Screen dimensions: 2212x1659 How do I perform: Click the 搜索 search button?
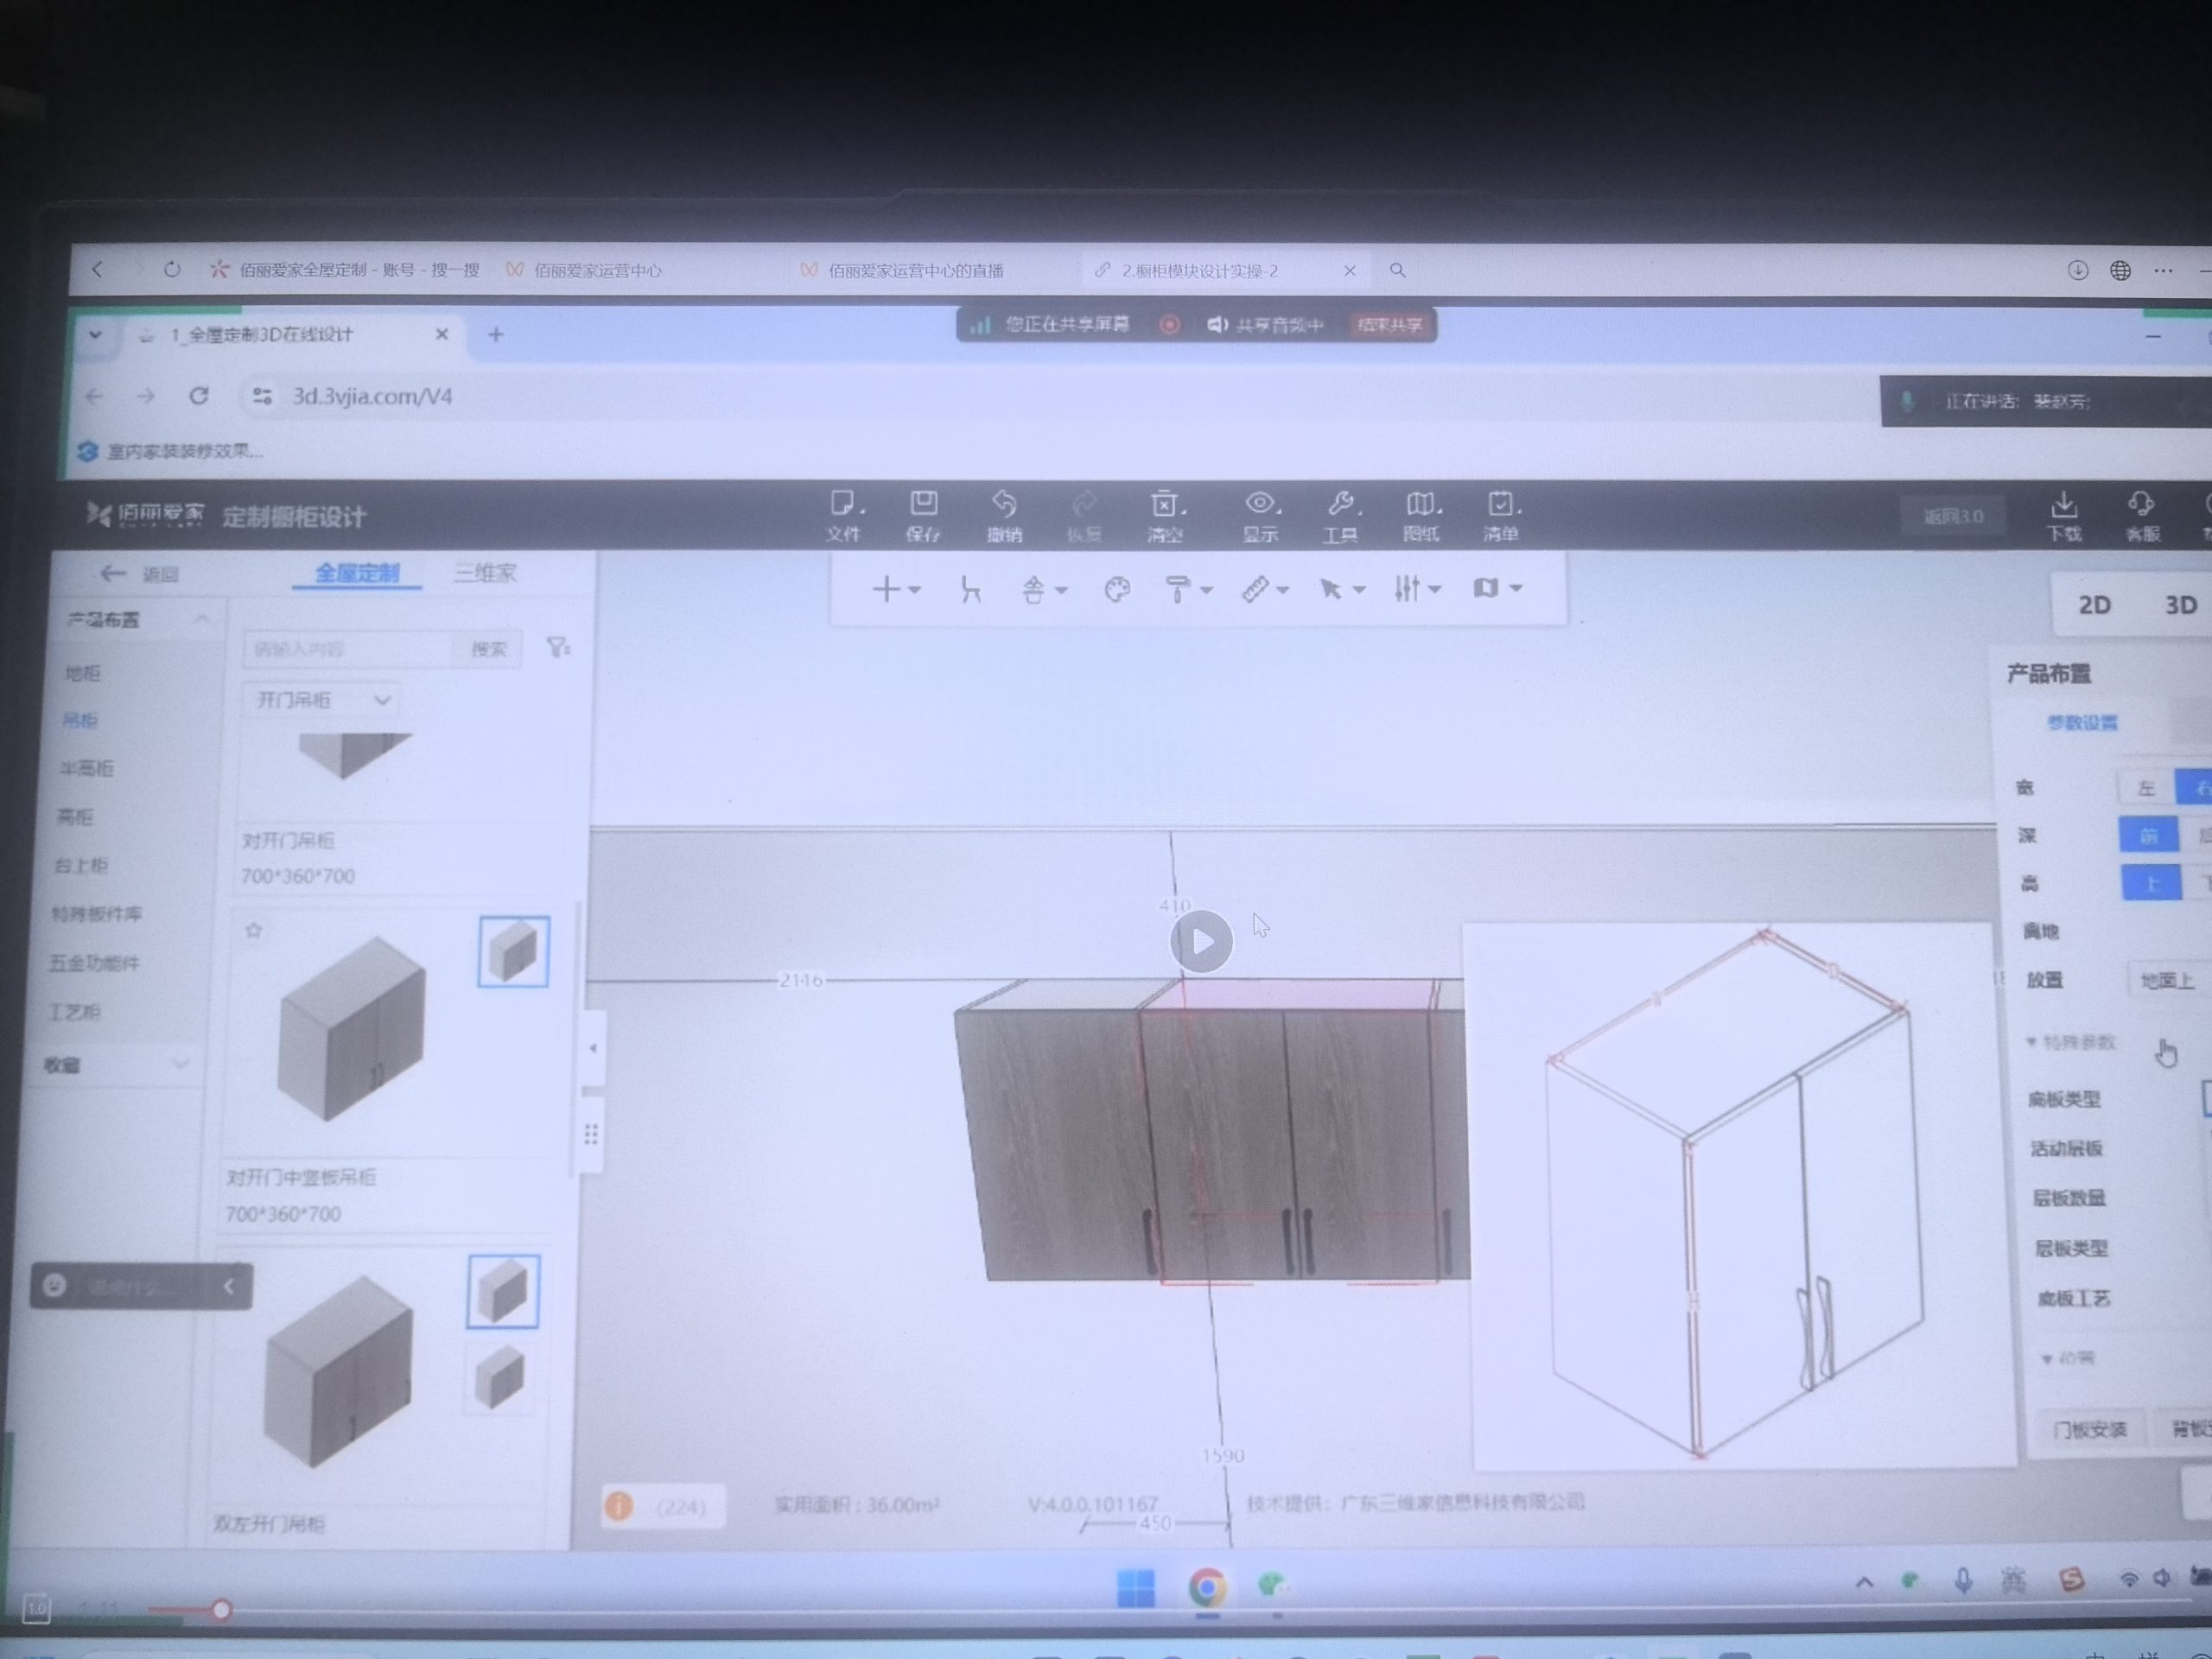coord(489,649)
